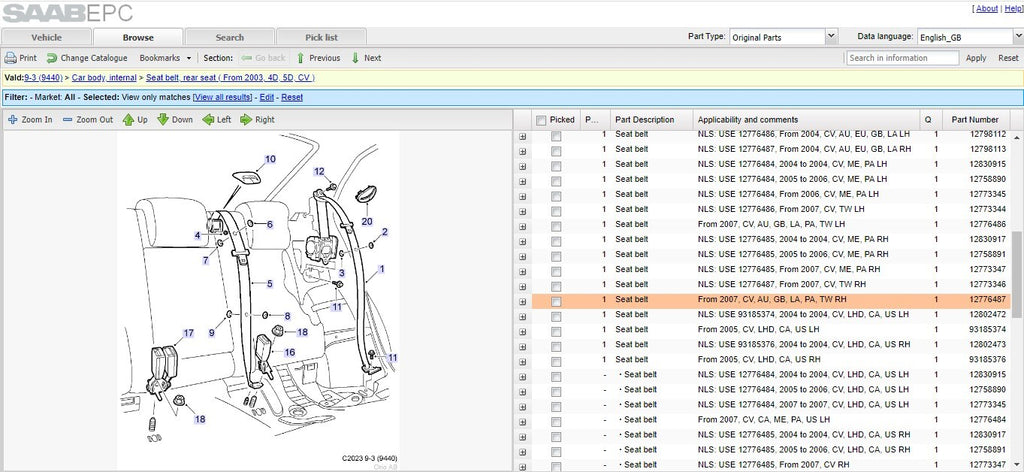Open the Help link

click(1014, 8)
